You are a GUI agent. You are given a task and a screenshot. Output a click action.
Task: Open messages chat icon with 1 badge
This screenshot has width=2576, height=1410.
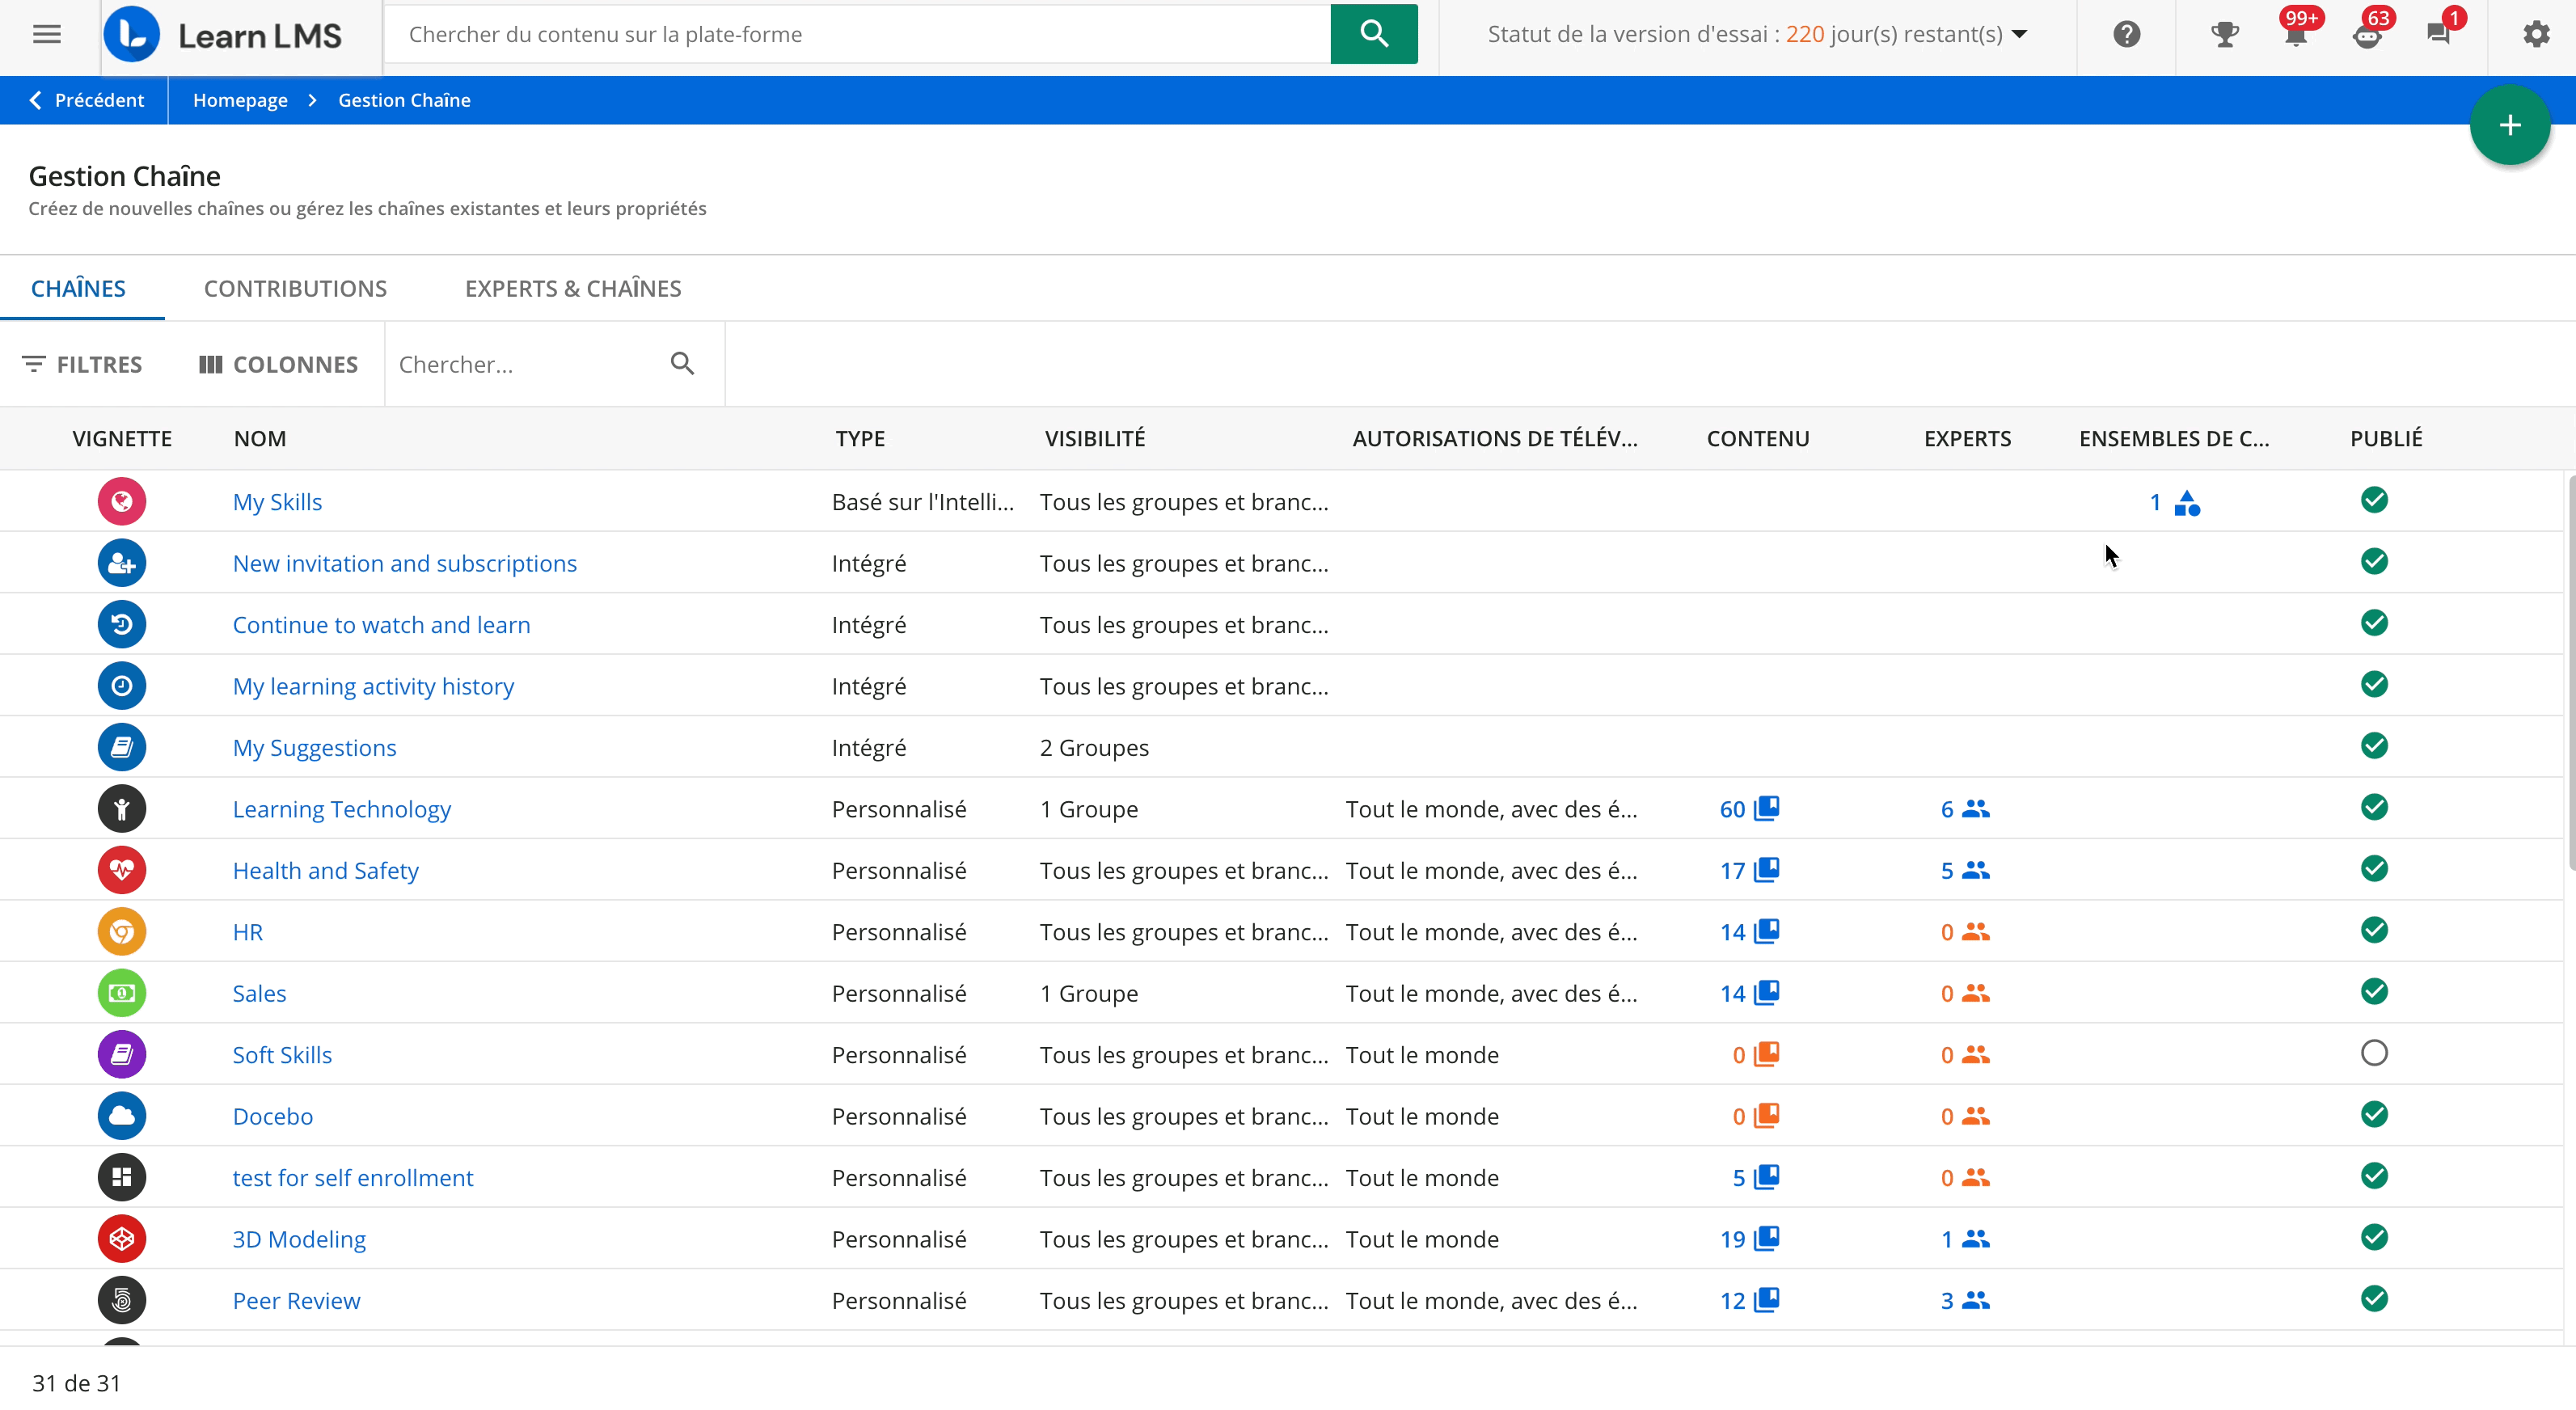point(2438,35)
